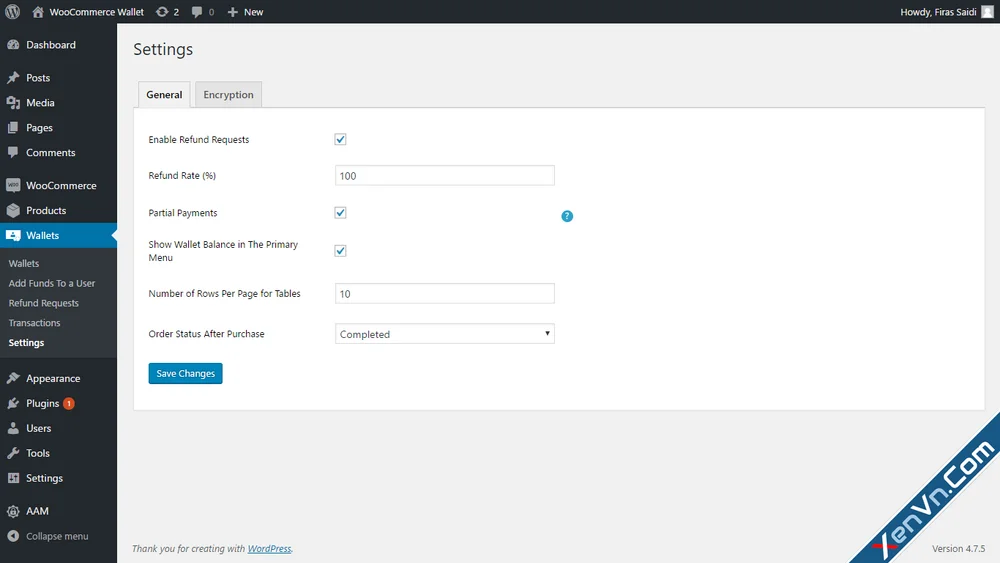The width and height of the screenshot is (1000, 563).
Task: Open the Order Status After Purchase dropdown
Action: coord(445,333)
